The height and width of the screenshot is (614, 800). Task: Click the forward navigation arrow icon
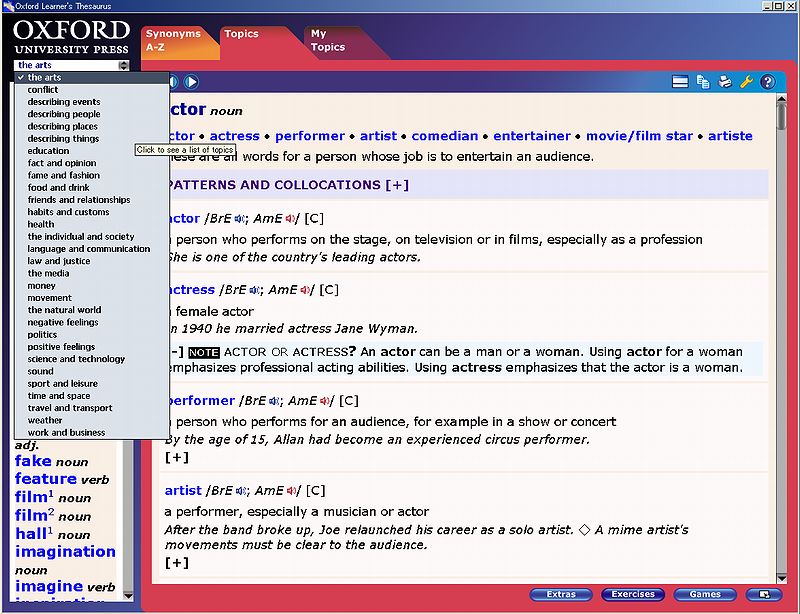[x=191, y=82]
